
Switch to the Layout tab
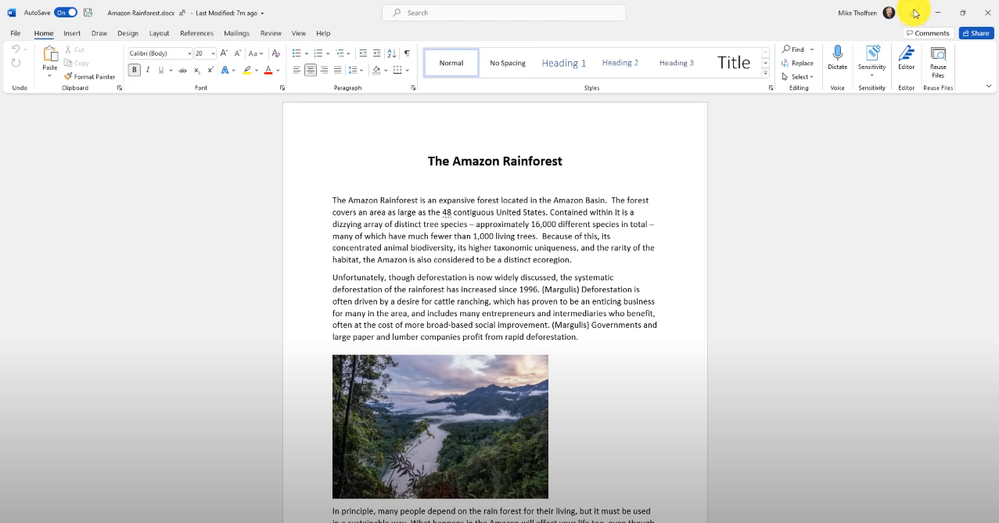click(159, 33)
